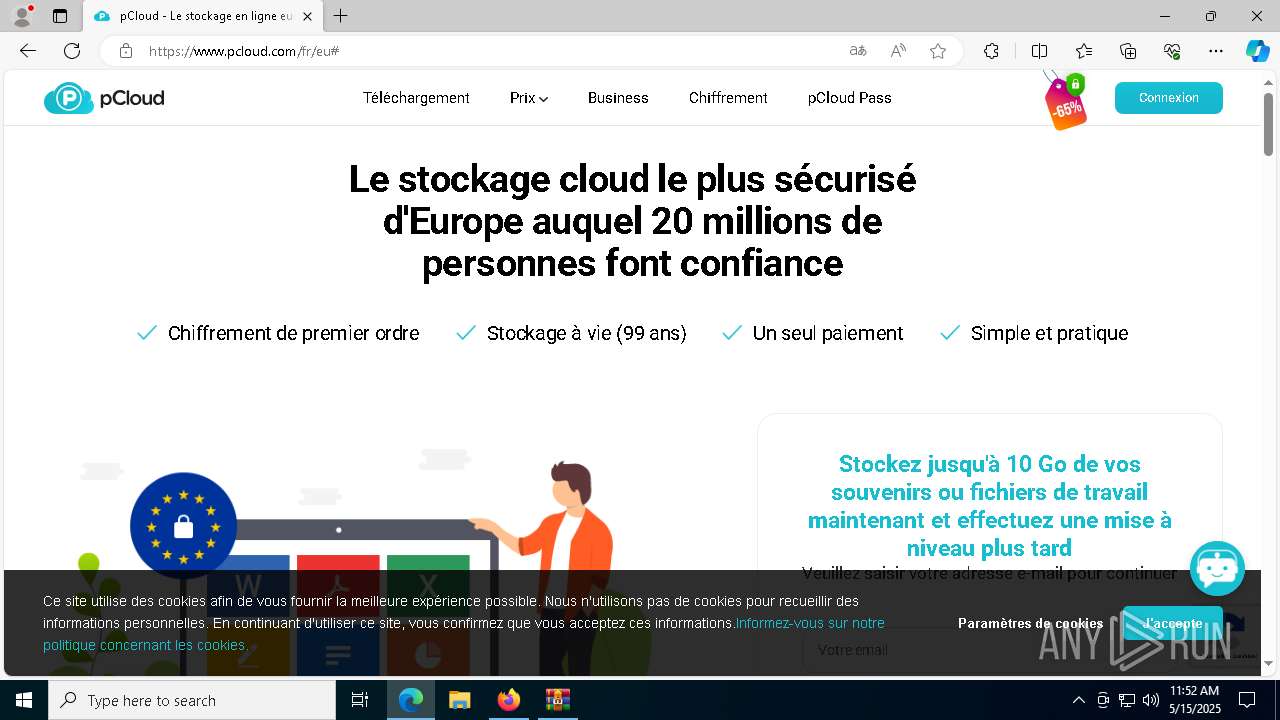This screenshot has height=720, width=1280.
Task: Launch Copilot sidebar
Action: 1257,51
